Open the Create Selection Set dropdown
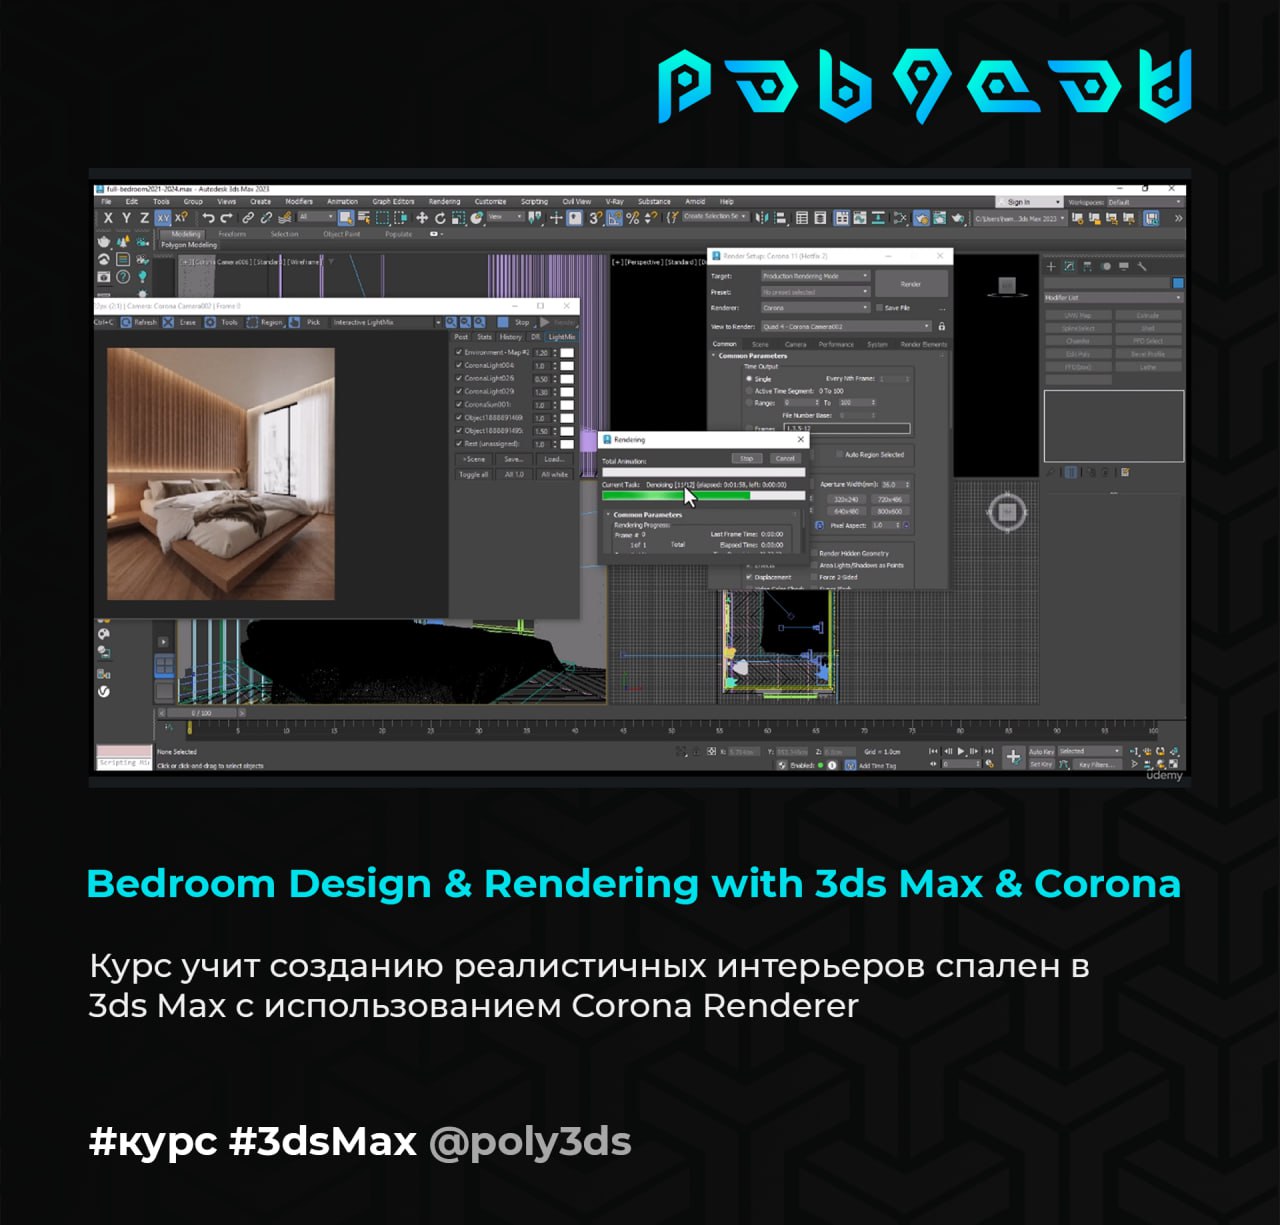The image size is (1280, 1225). click(715, 216)
